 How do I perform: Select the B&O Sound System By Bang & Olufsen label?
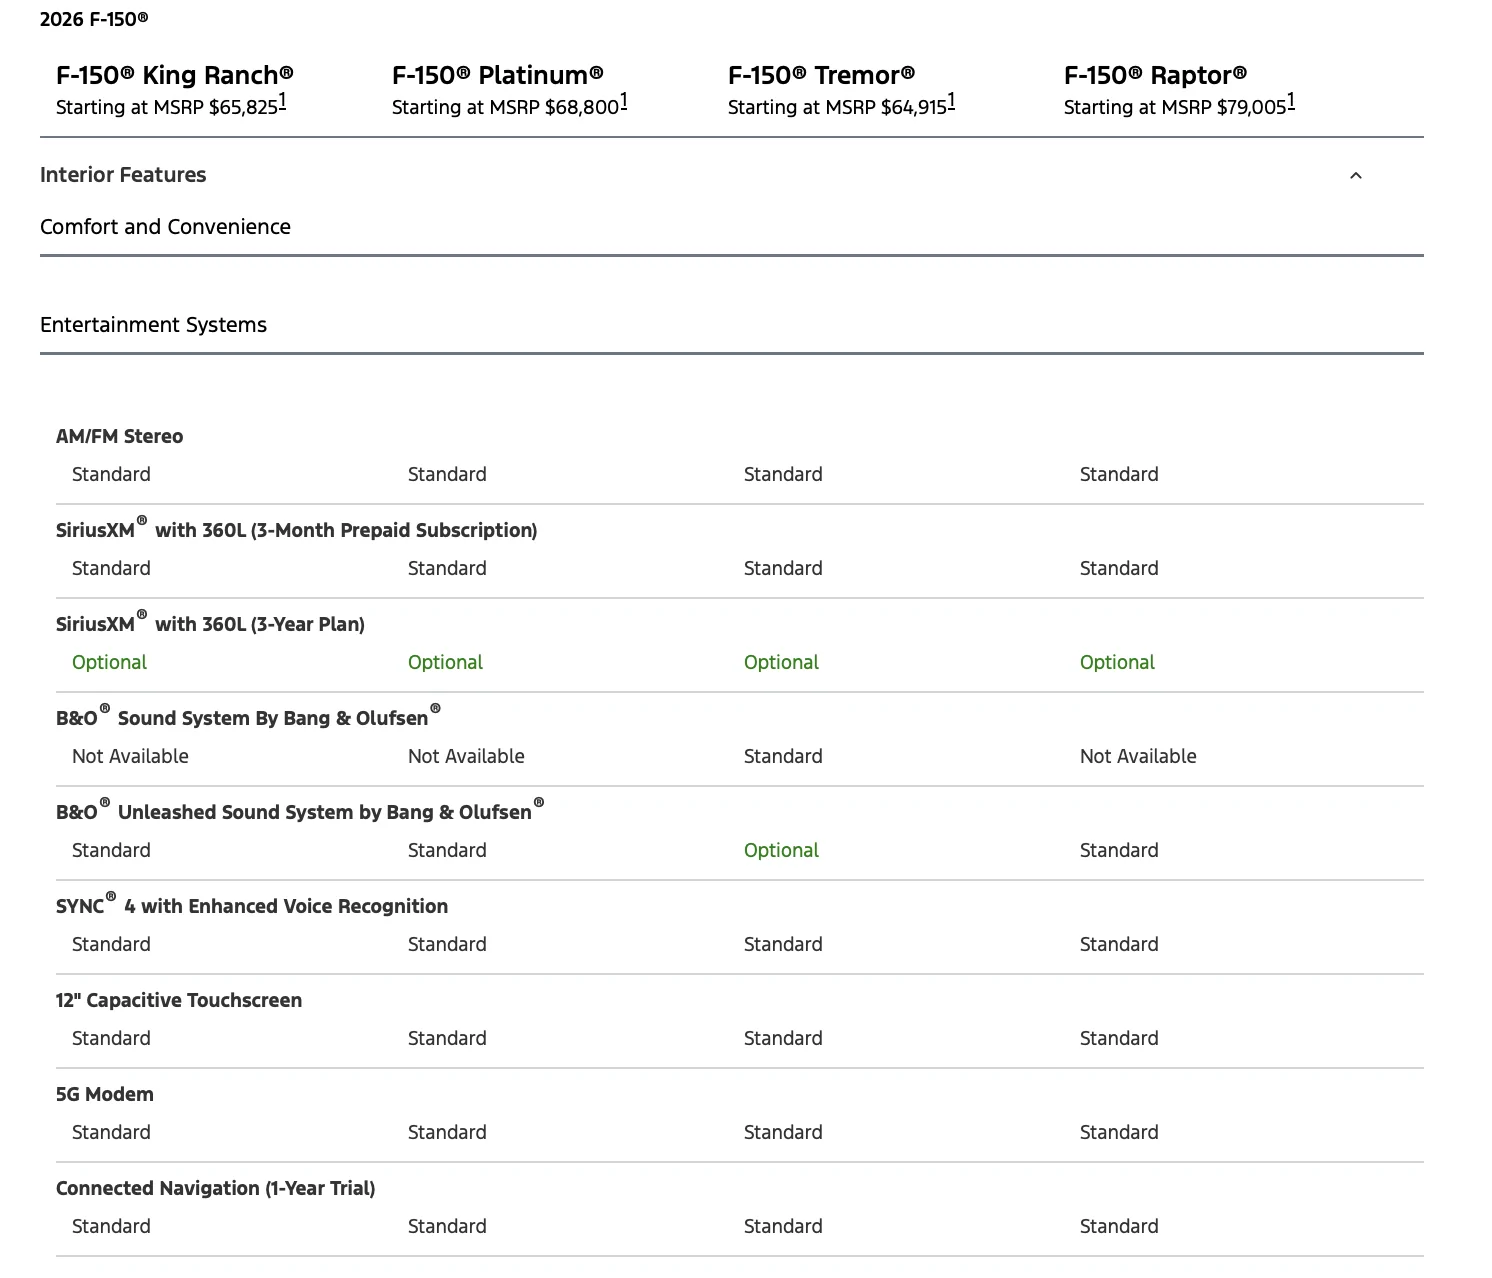[x=248, y=716]
